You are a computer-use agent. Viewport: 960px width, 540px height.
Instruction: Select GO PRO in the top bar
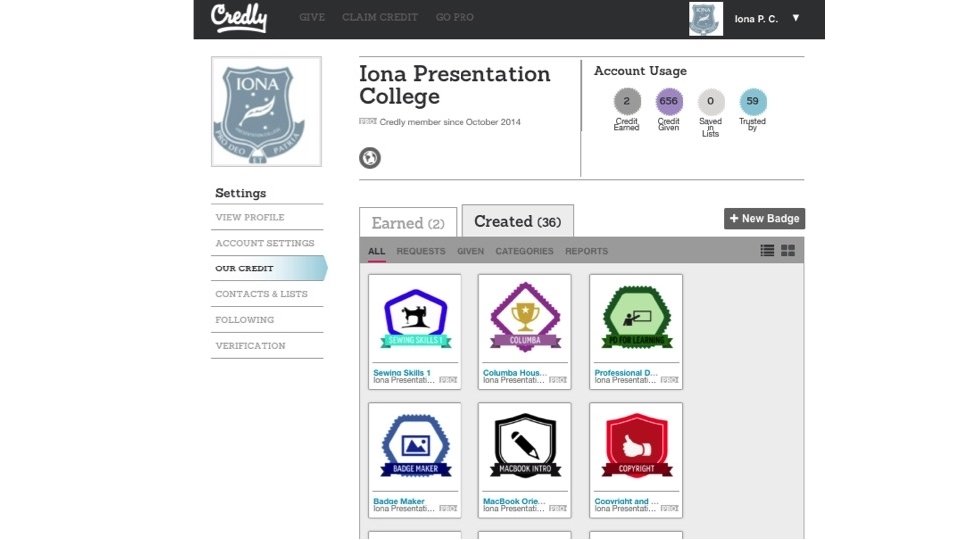(454, 17)
